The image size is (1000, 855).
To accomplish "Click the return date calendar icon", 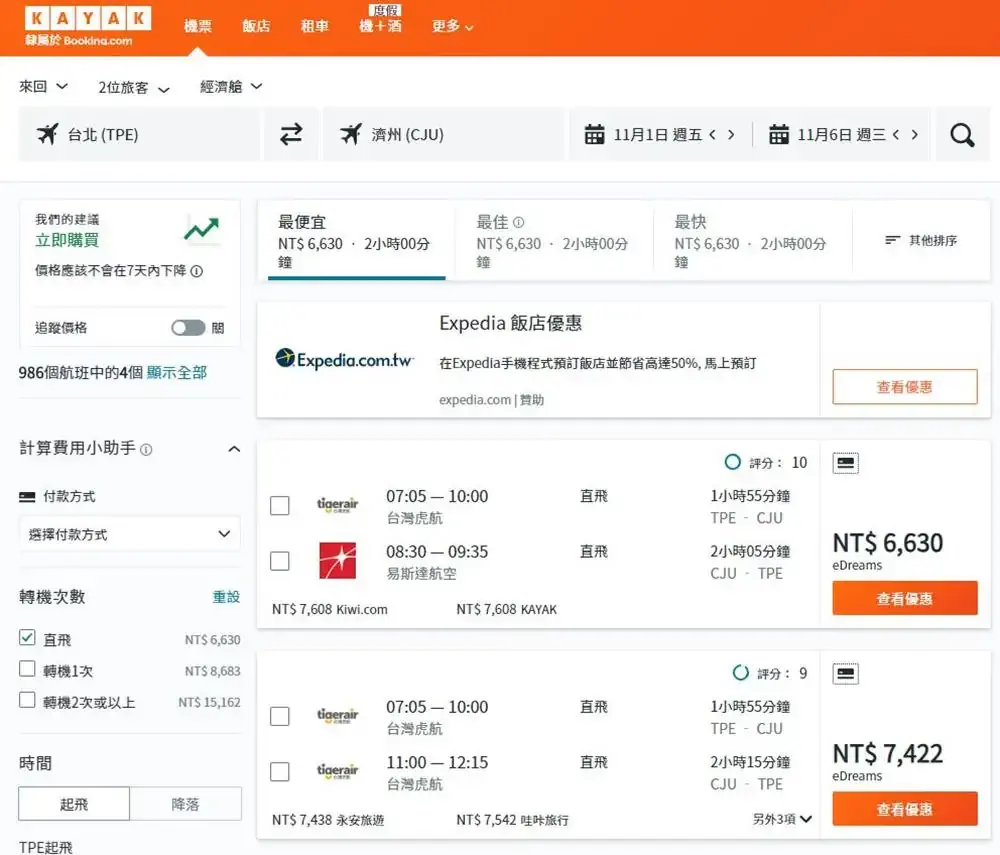I will point(779,135).
